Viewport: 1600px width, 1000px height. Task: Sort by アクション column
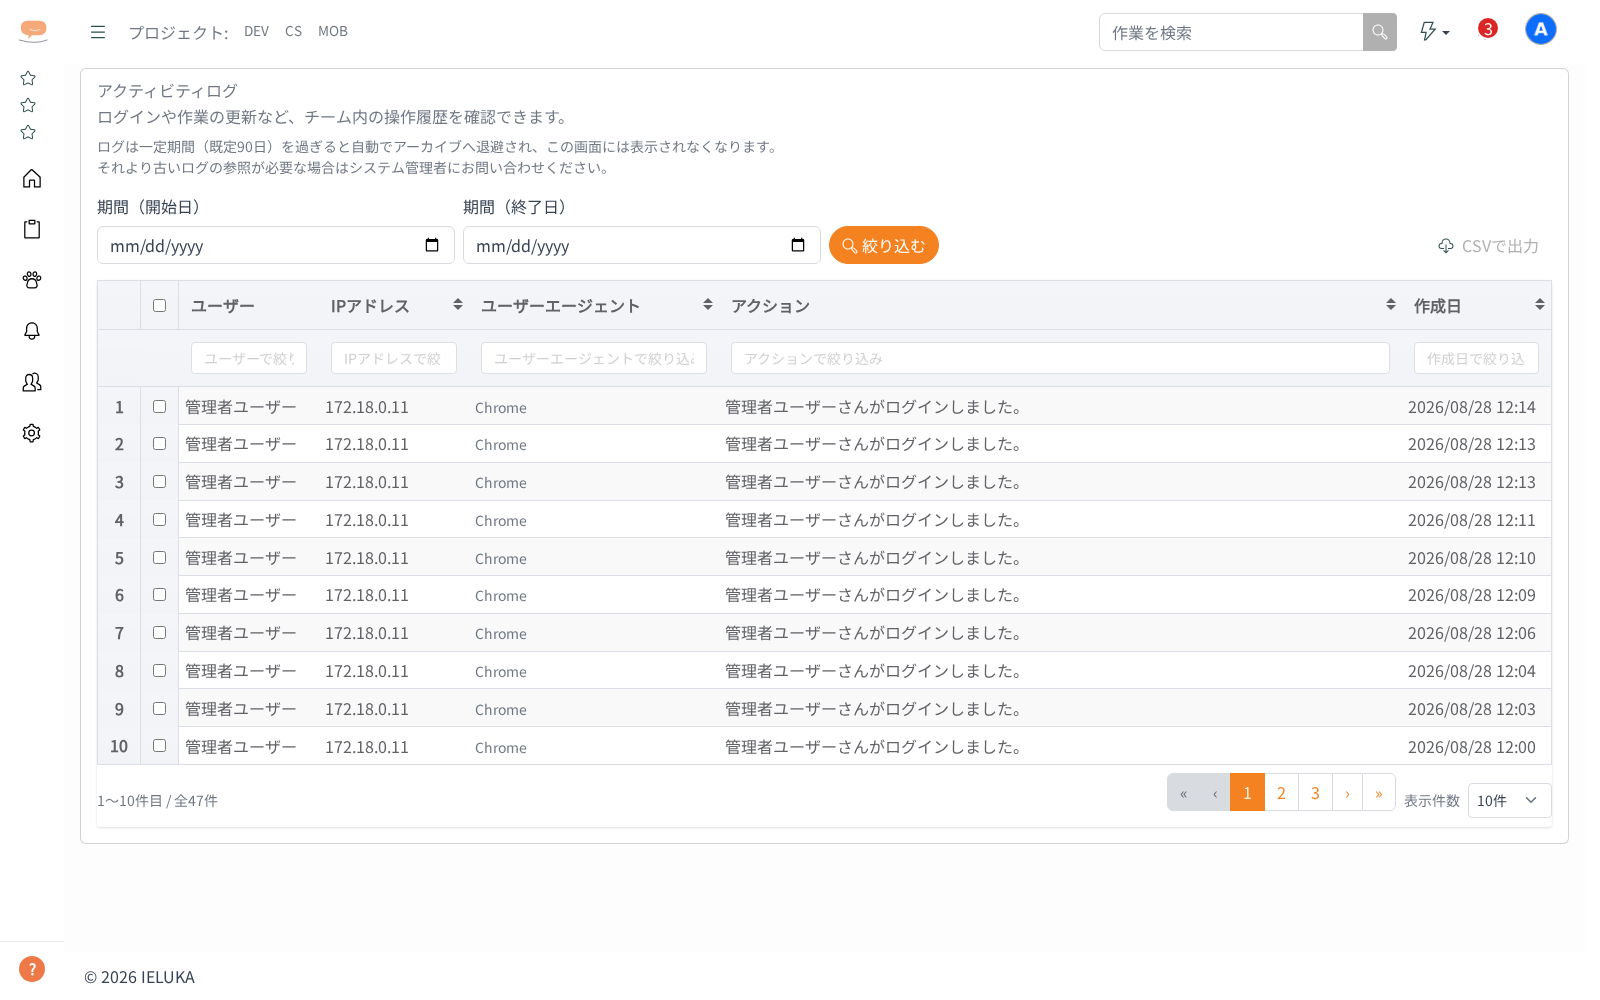1391,305
